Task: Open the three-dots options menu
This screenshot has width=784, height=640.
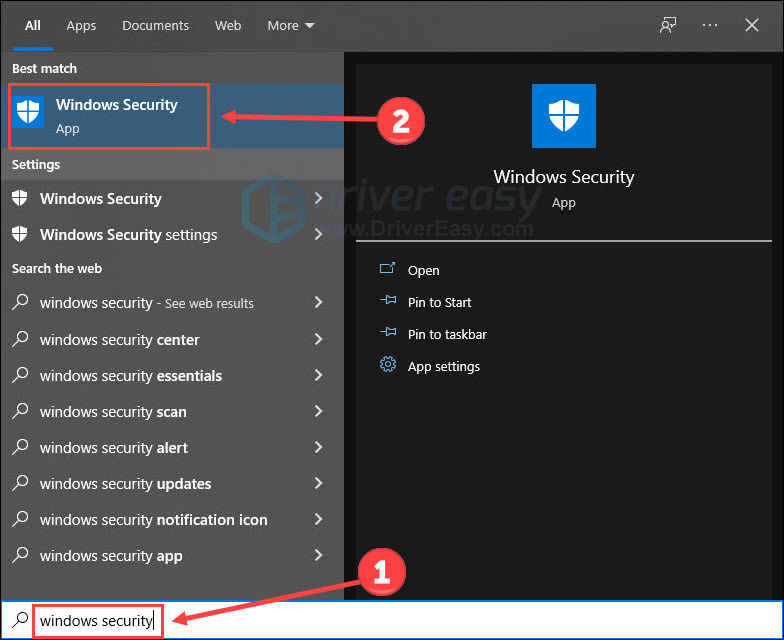Action: point(712,26)
